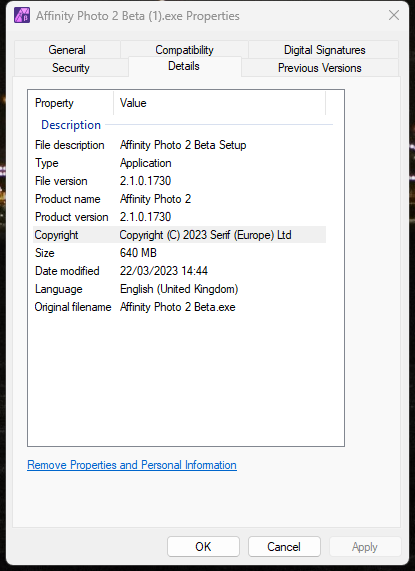Image resolution: width=415 pixels, height=571 pixels.
Task: Select the Language property label
Action: pyautogui.click(x=59, y=289)
